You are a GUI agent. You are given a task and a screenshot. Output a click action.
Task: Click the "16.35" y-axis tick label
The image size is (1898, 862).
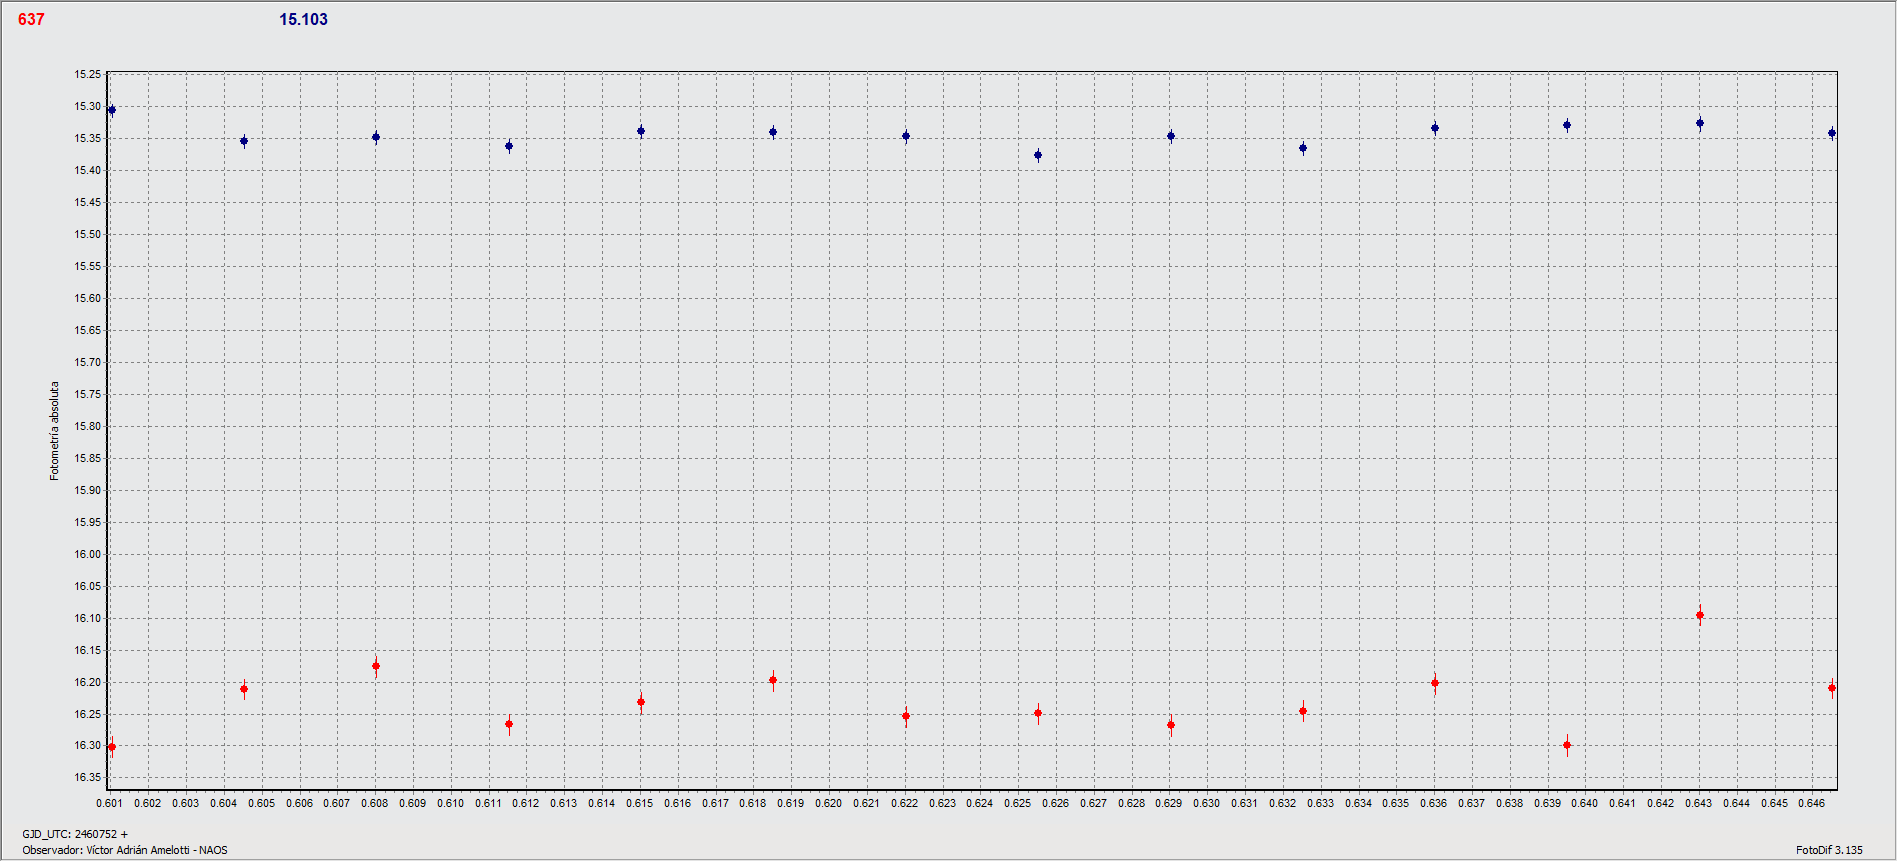(x=88, y=777)
